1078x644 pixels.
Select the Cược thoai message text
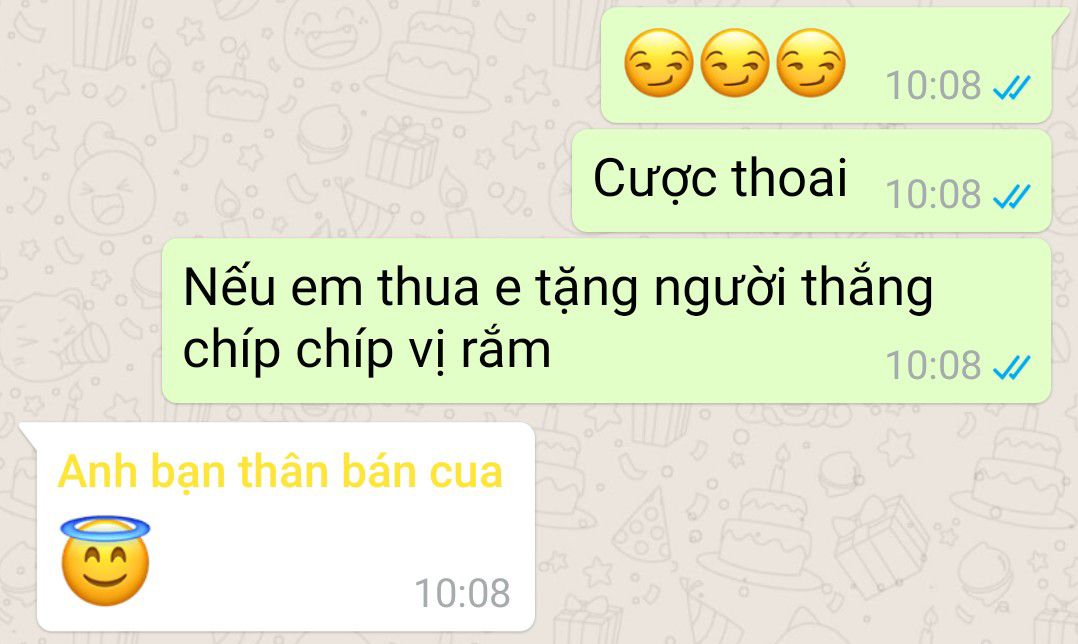(720, 179)
